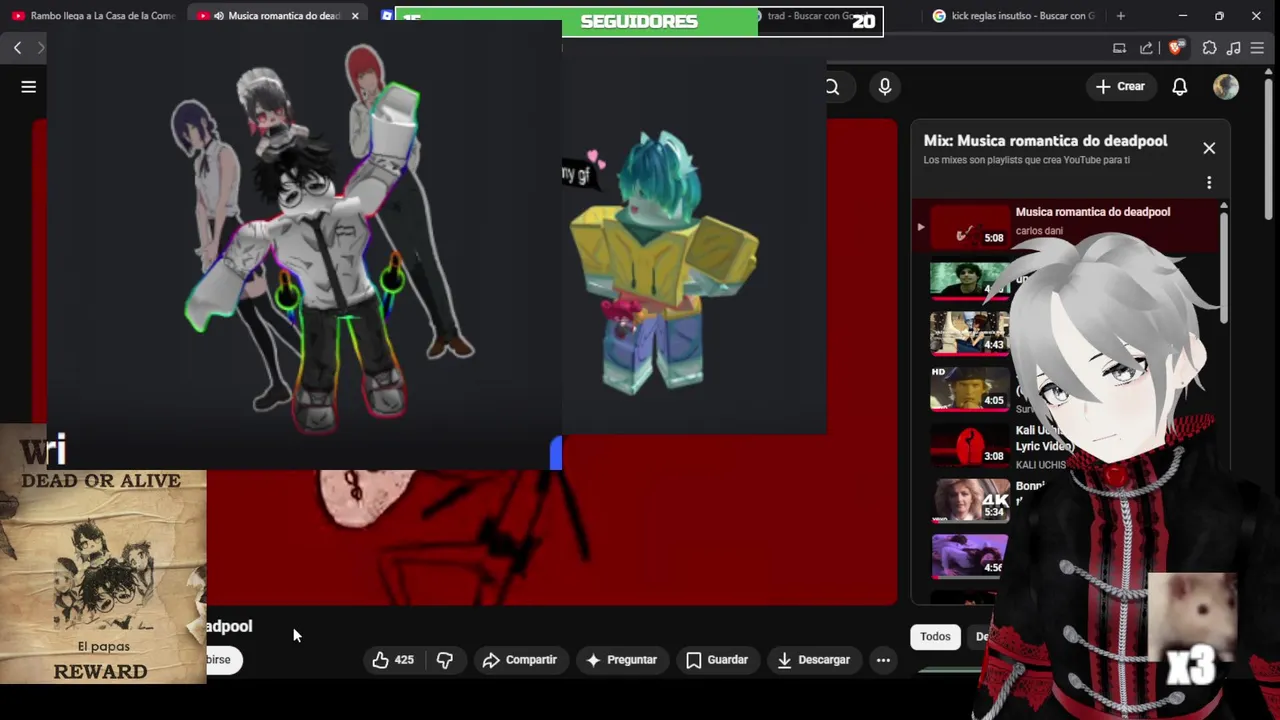Open the YouTube hamburger guide menu
Image resolution: width=1280 pixels, height=720 pixels.
(x=29, y=87)
